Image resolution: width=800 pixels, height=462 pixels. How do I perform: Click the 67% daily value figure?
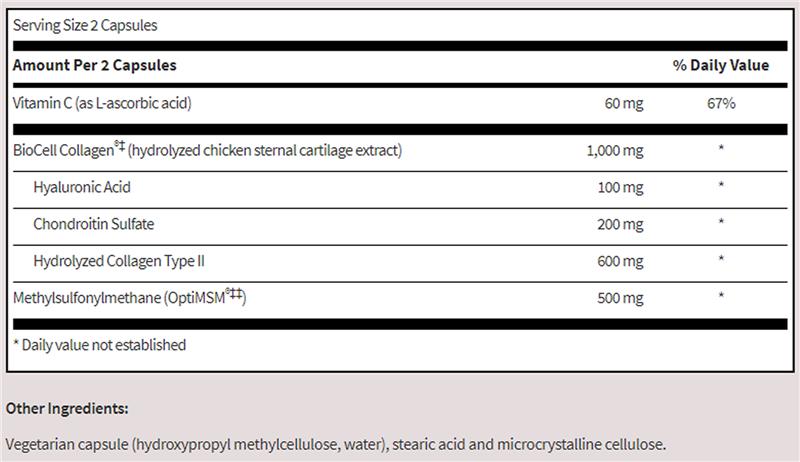pyautogui.click(x=720, y=104)
